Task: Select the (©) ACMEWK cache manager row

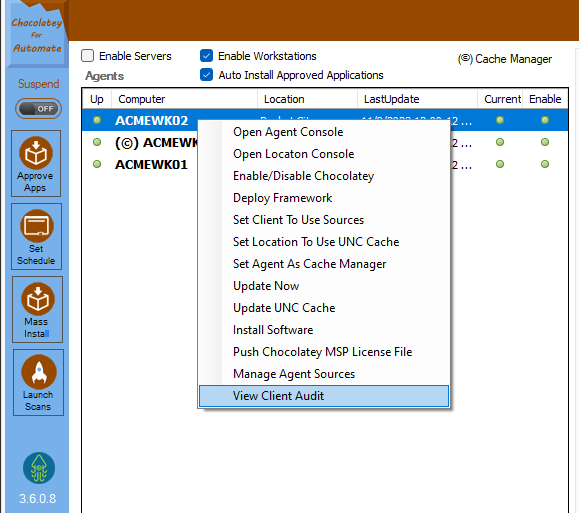Action: point(325,142)
